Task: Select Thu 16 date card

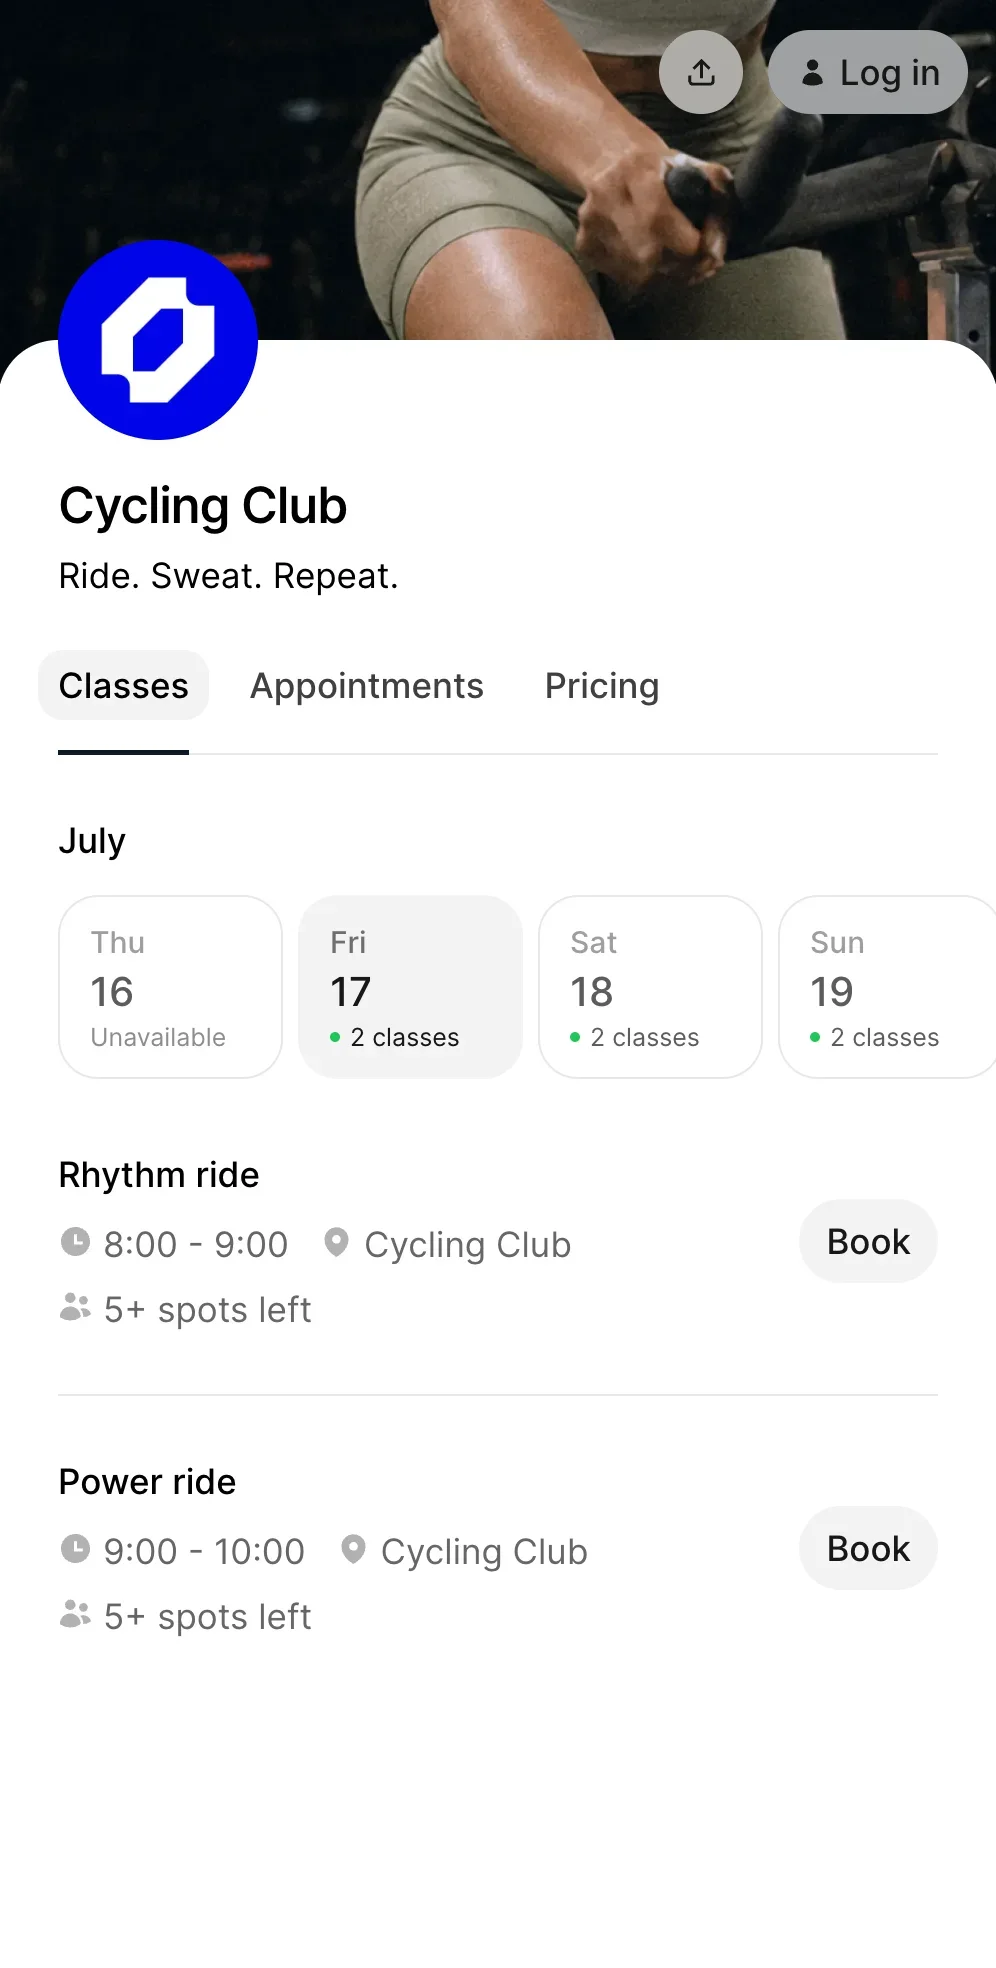Action: [170, 987]
